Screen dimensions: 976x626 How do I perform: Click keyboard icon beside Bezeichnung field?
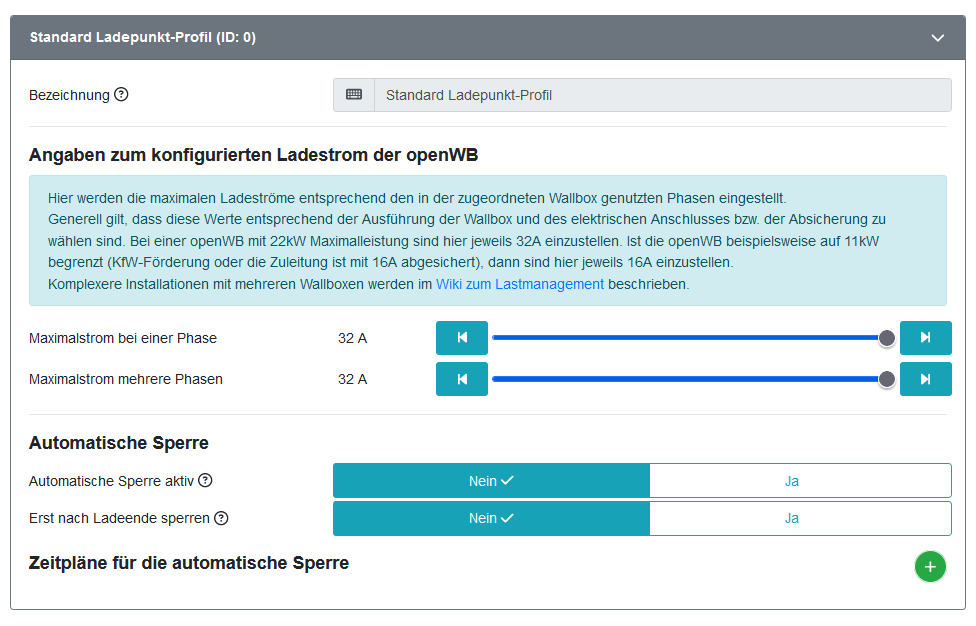(x=354, y=95)
